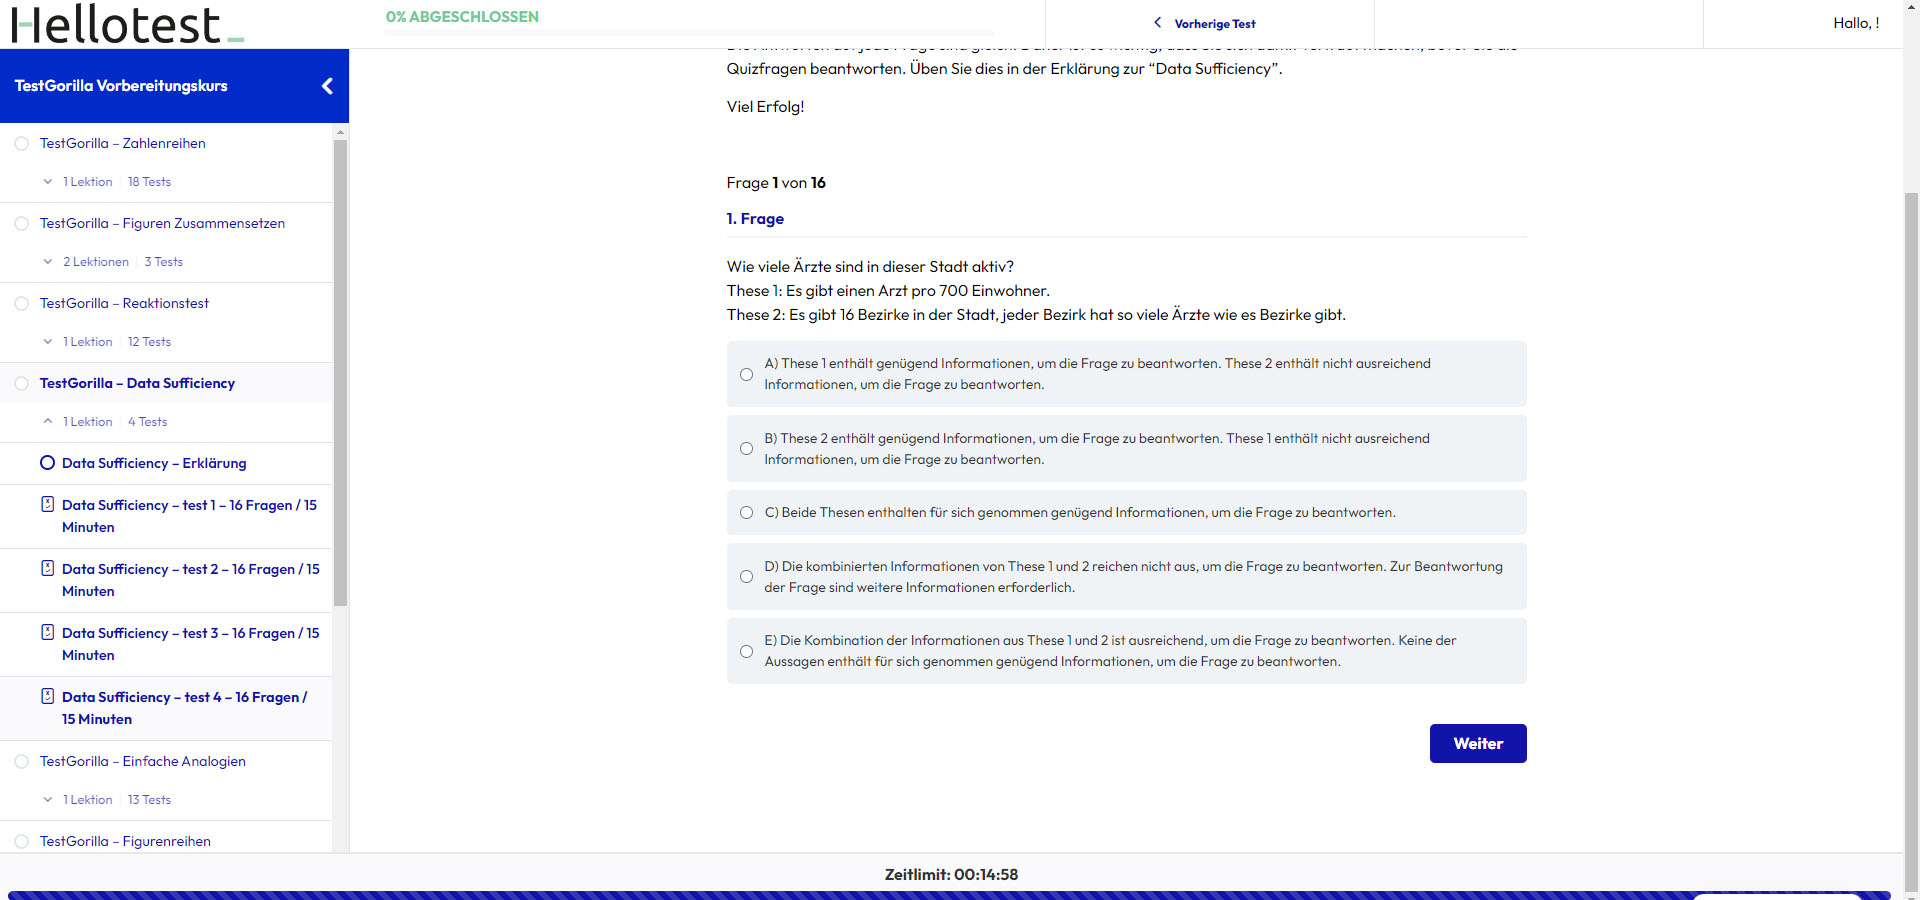Expand lessons under Figuren Zusammensetzen

click(x=47, y=262)
